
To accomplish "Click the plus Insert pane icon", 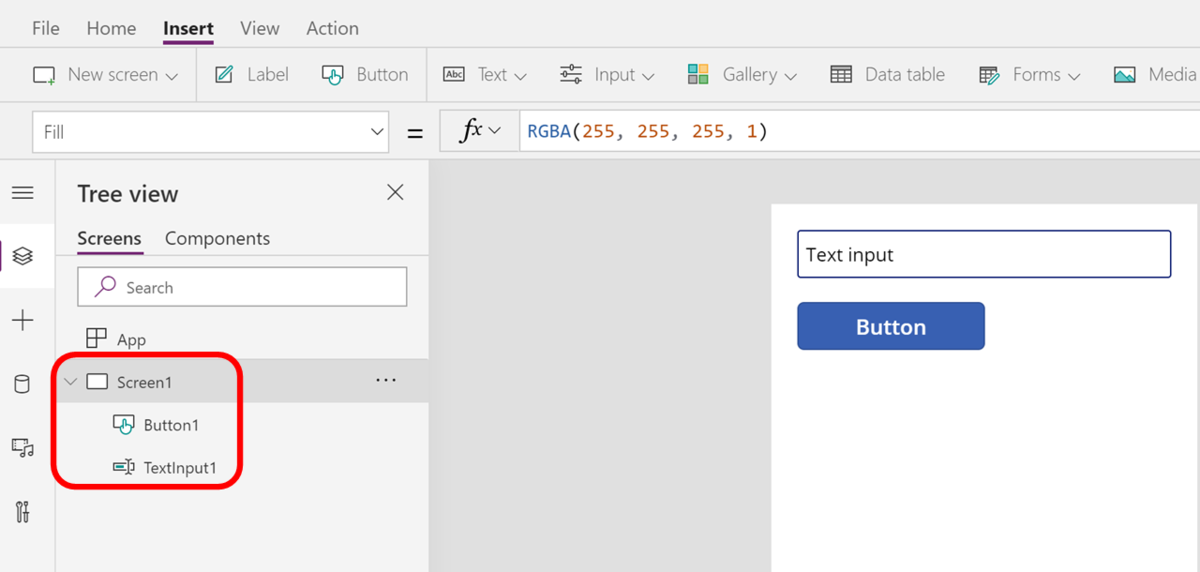I will tap(22, 320).
